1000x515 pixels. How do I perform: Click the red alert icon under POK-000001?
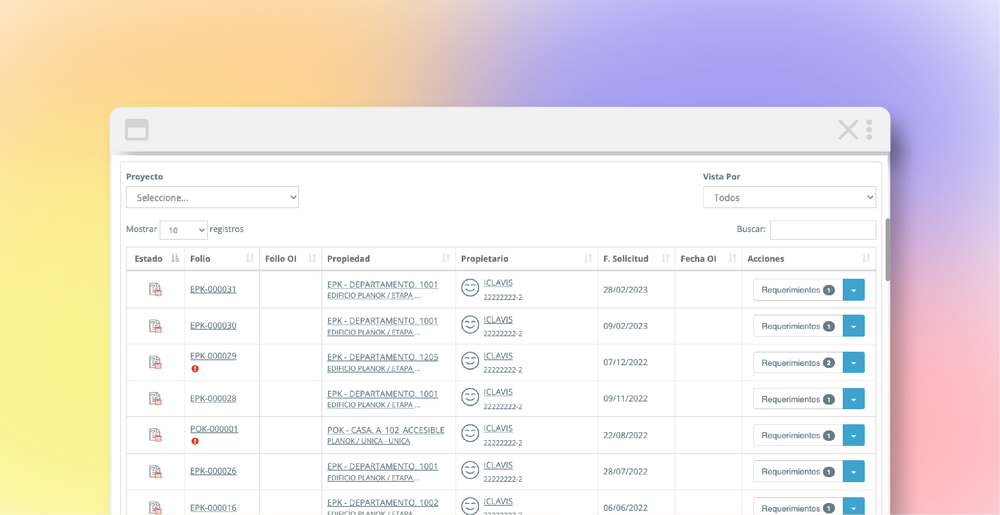(x=195, y=441)
